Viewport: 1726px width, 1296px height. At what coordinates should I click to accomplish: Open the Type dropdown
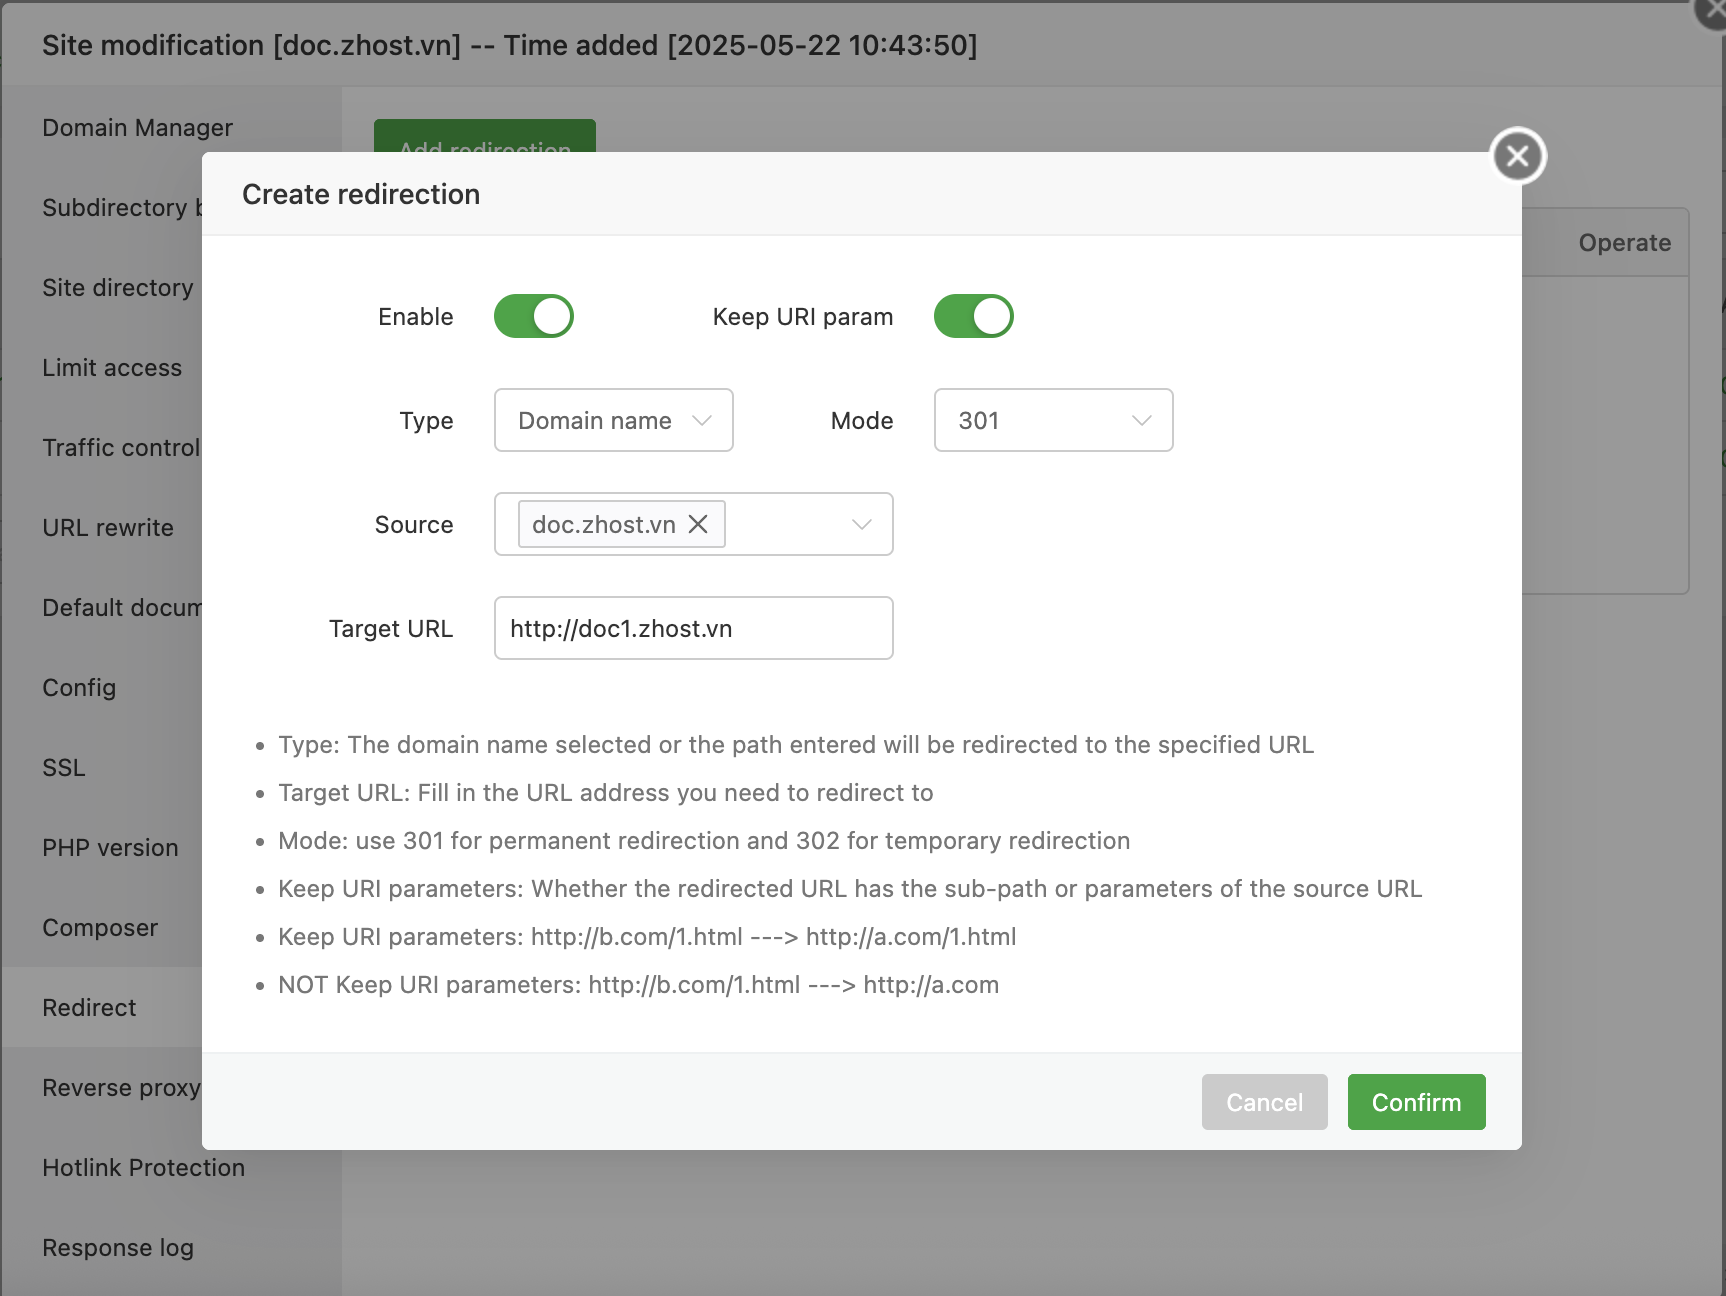[x=613, y=421]
